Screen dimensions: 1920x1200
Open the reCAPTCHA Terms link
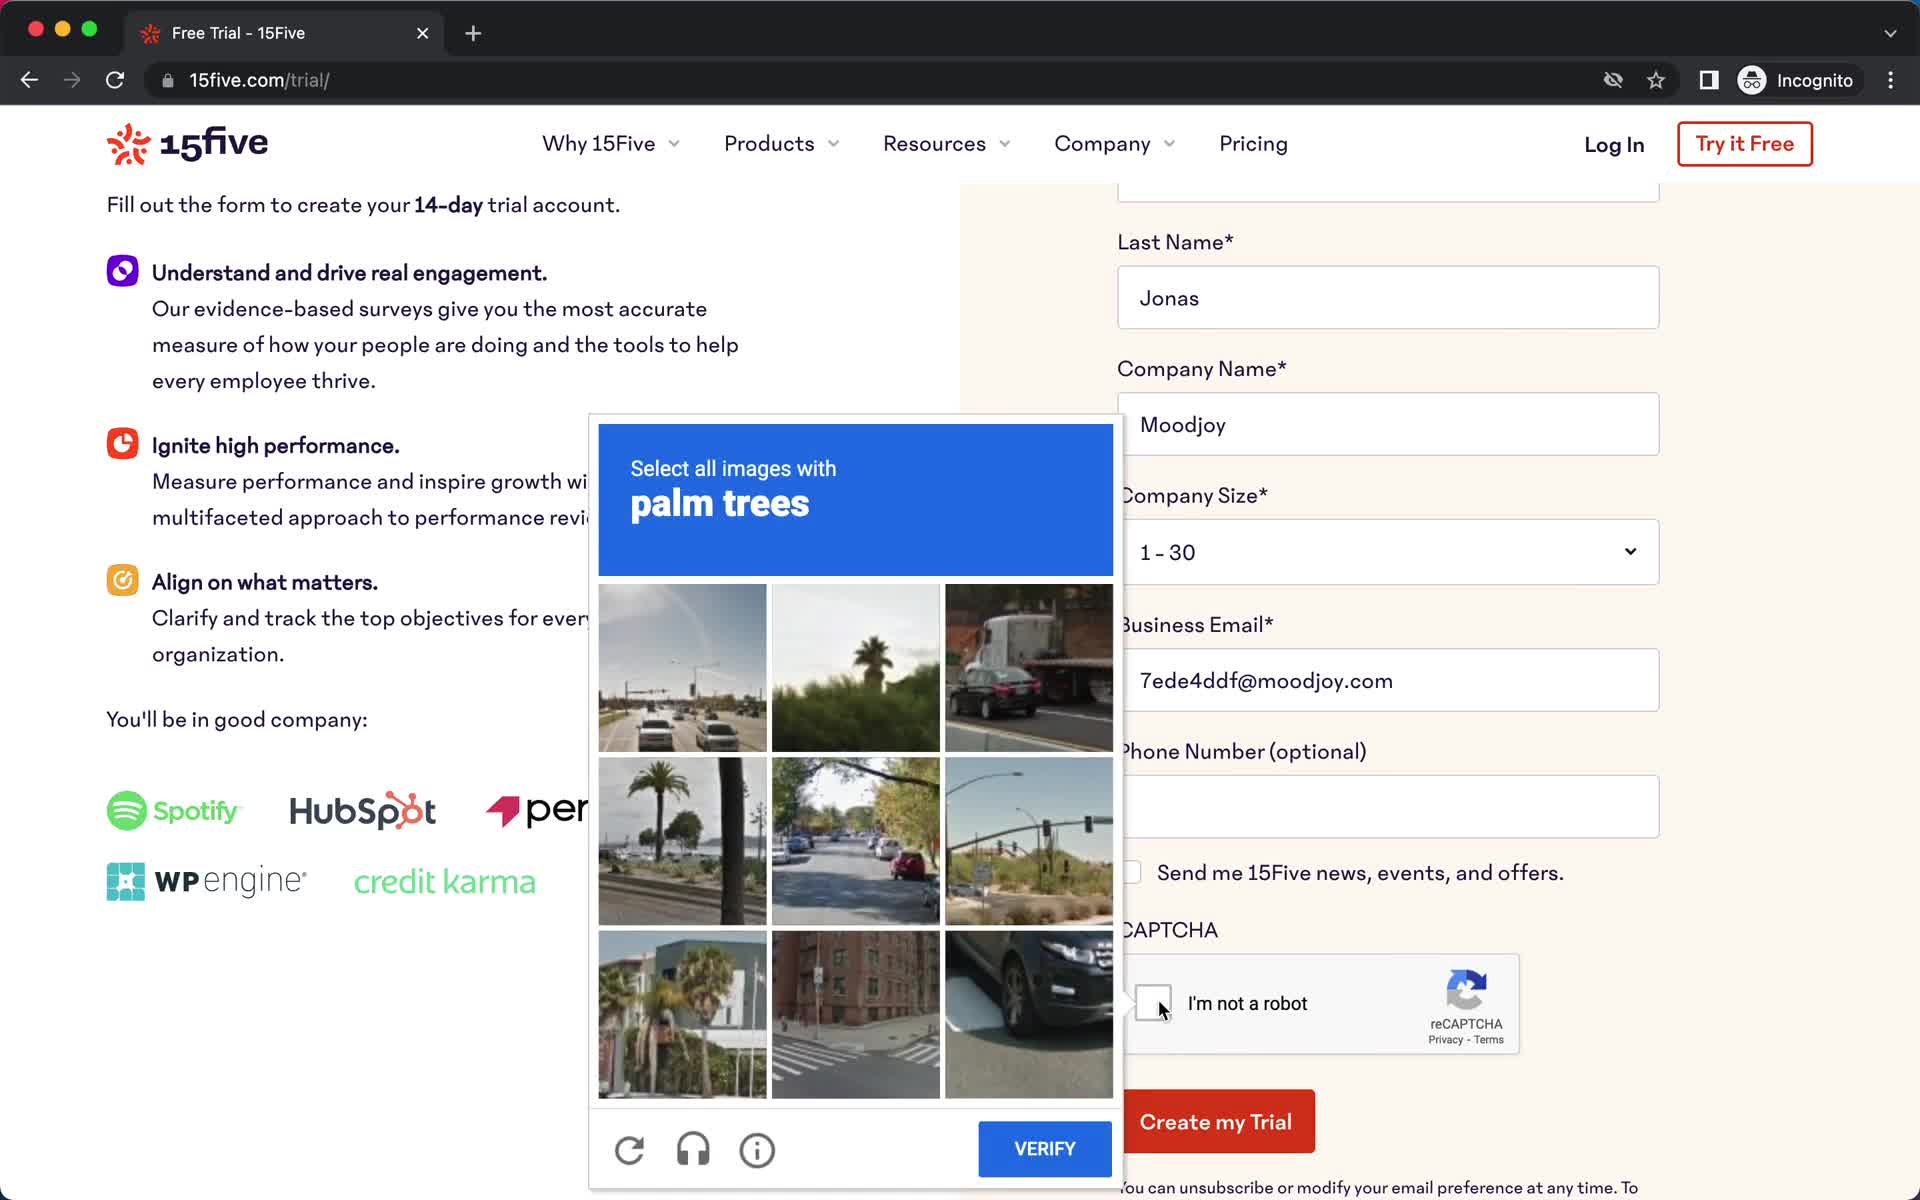point(1489,1040)
